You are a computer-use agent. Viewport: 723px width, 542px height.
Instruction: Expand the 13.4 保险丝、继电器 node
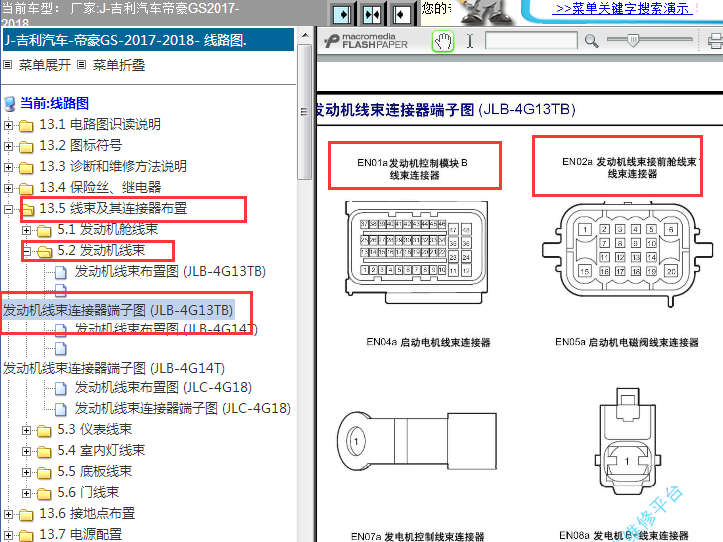(8, 188)
